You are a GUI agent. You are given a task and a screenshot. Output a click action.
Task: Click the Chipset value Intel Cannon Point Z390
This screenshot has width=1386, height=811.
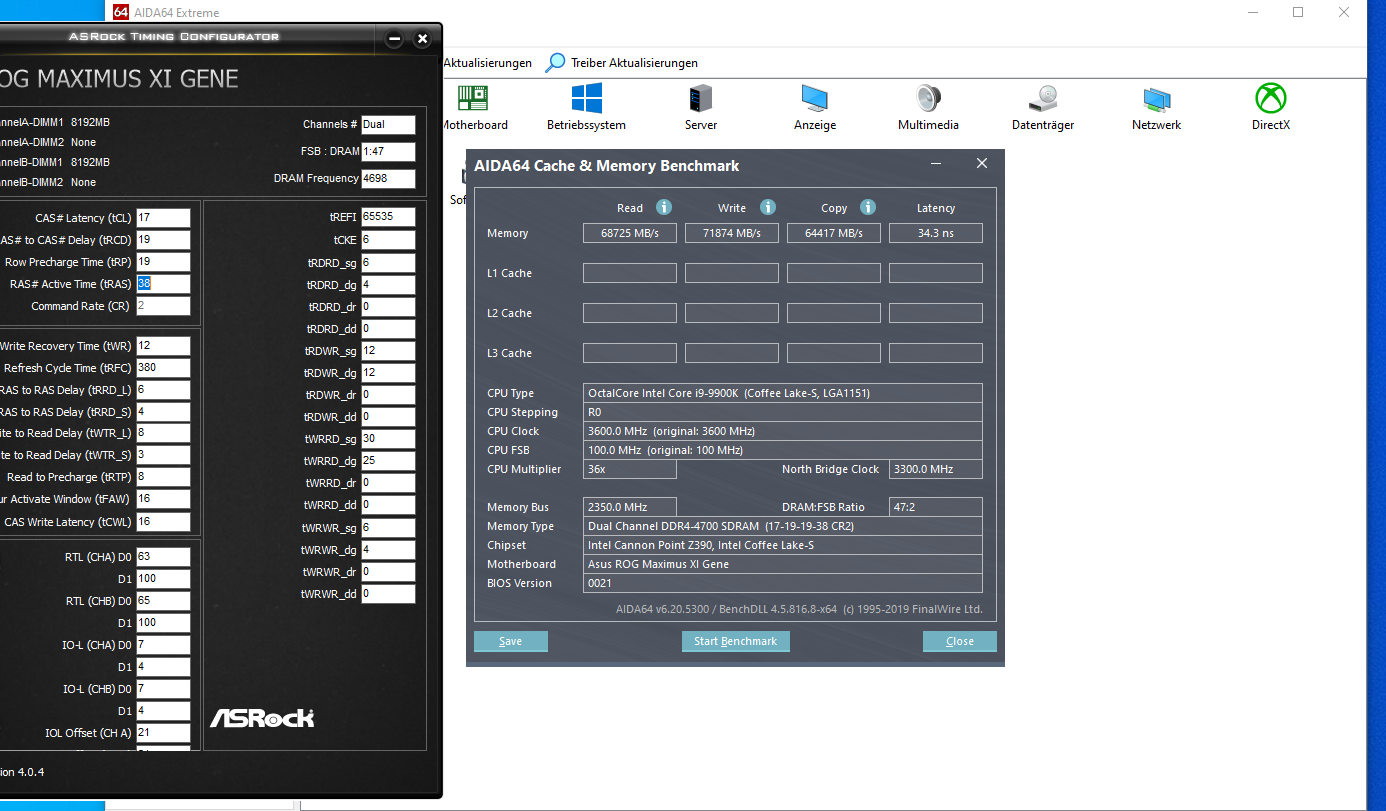[x=783, y=545]
